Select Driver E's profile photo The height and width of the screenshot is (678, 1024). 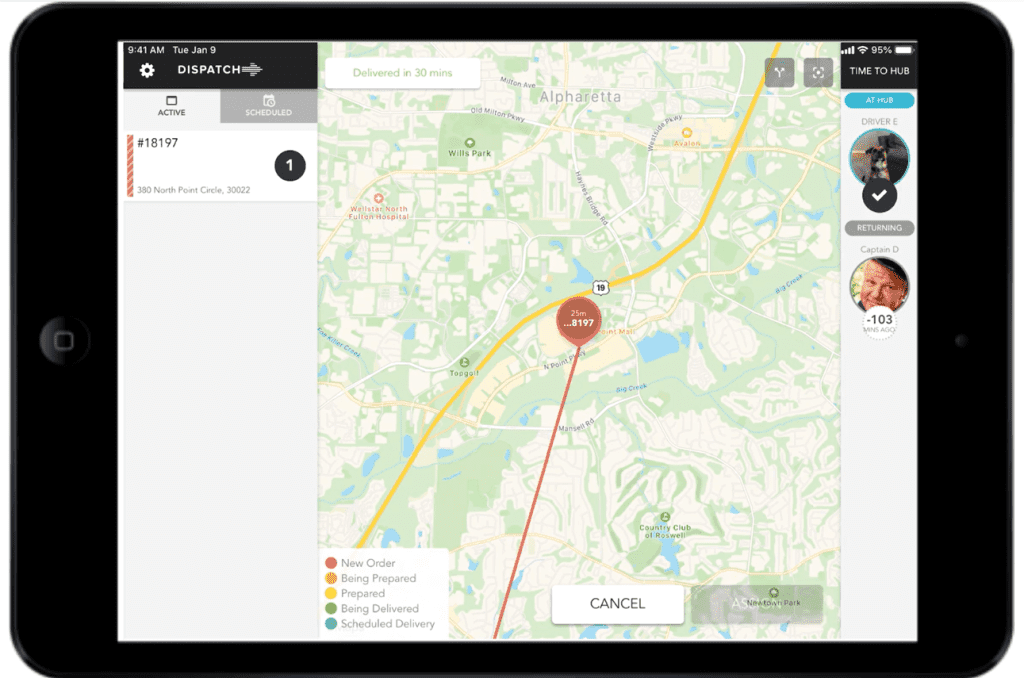879,157
